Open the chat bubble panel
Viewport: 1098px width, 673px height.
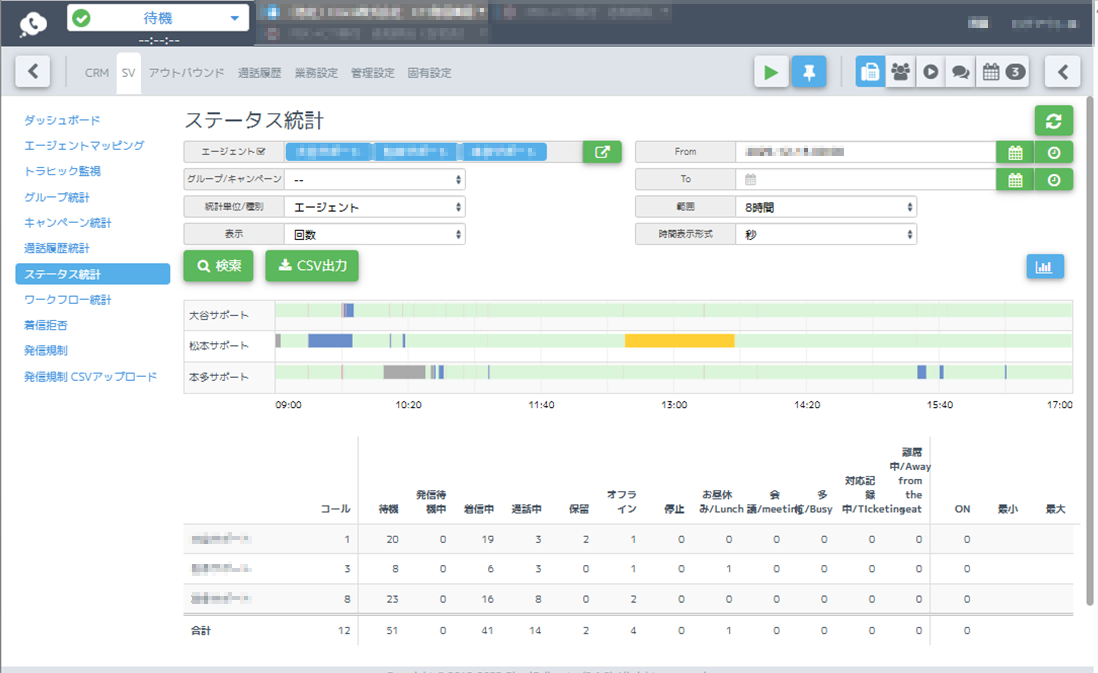pos(958,71)
